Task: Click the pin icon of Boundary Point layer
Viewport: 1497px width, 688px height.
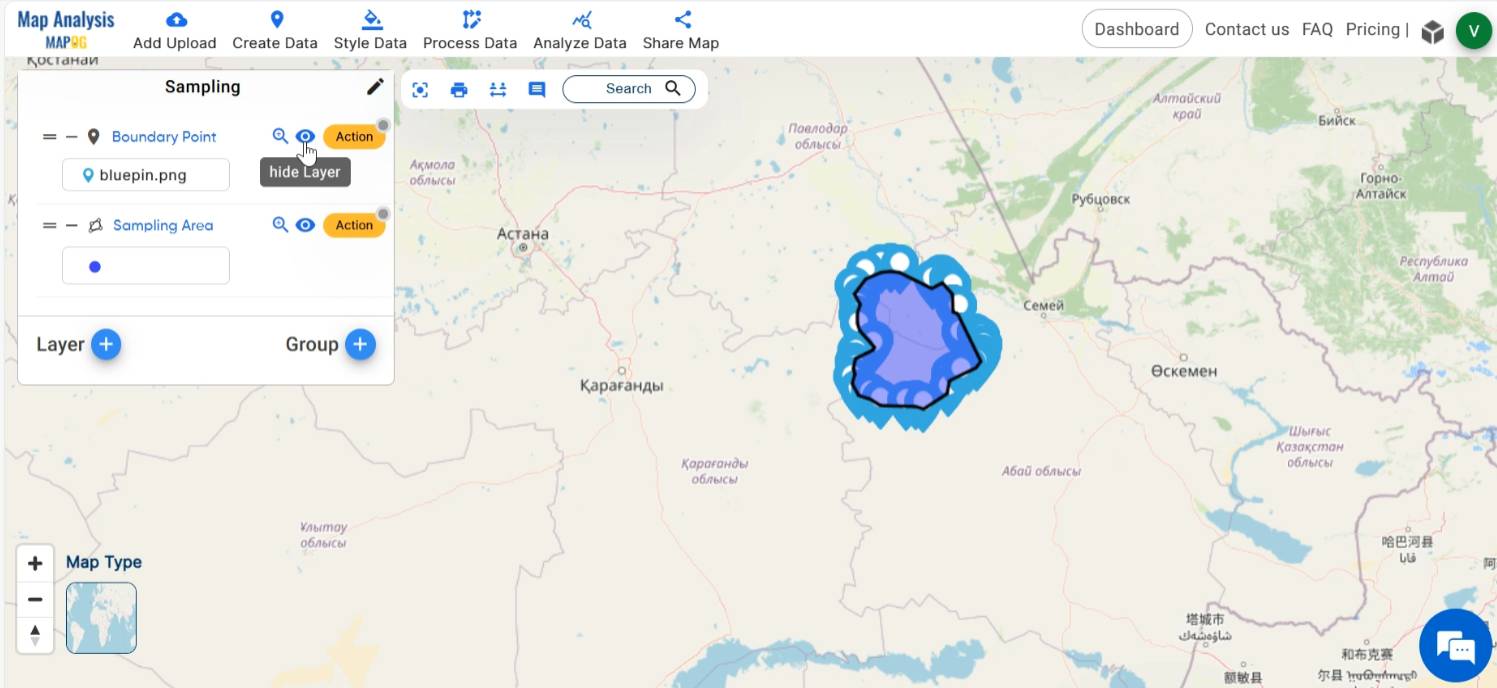Action: click(x=94, y=137)
